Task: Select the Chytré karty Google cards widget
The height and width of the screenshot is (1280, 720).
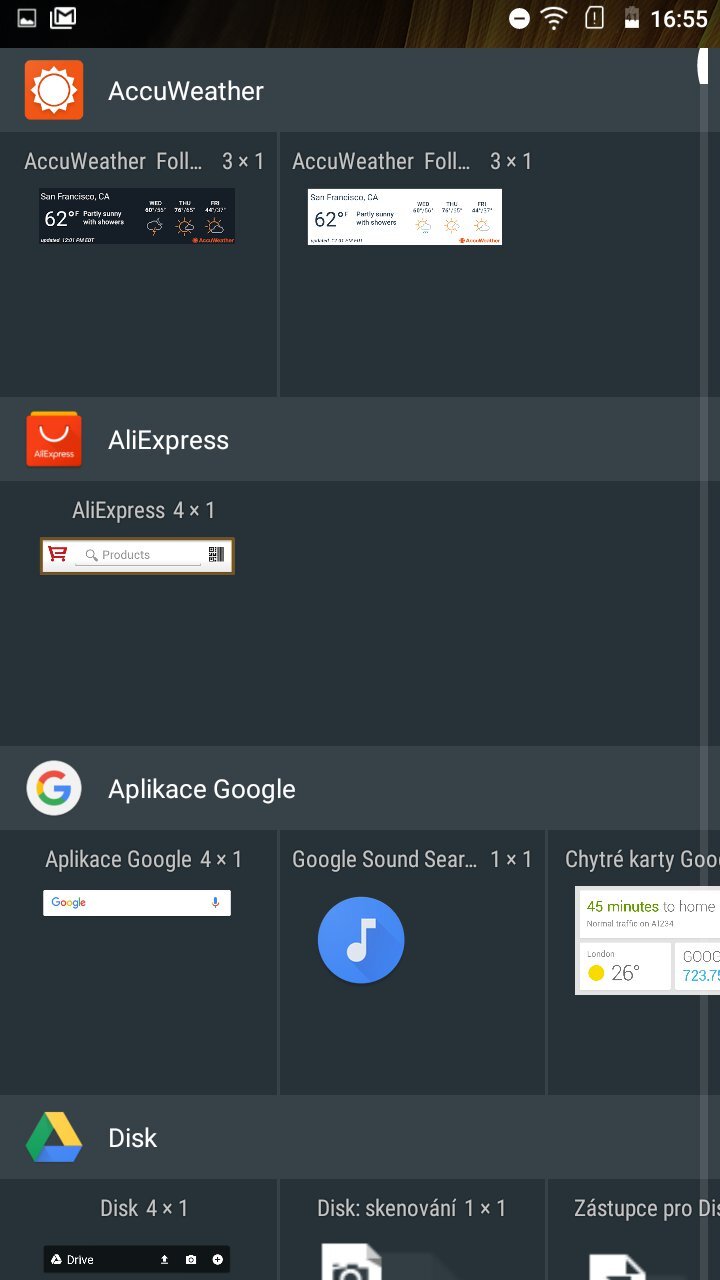Action: (x=647, y=940)
